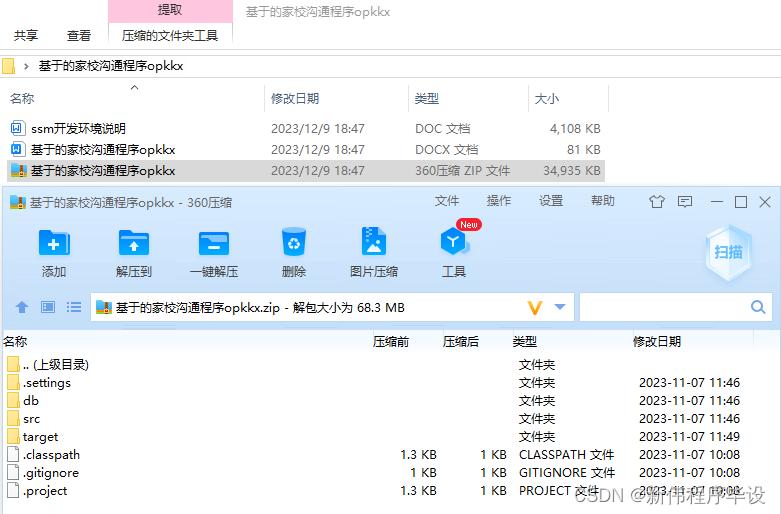Go up one level with the blue arrow
Image resolution: width=781 pixels, height=514 pixels.
coord(22,307)
